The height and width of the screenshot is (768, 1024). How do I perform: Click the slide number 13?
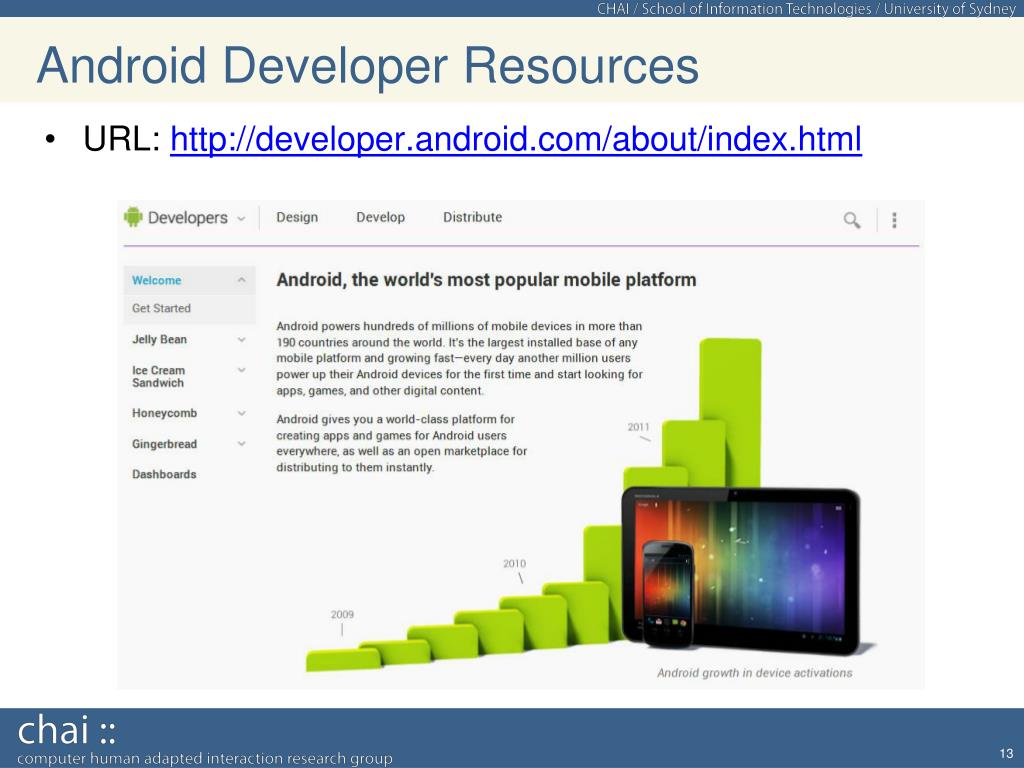1006,753
